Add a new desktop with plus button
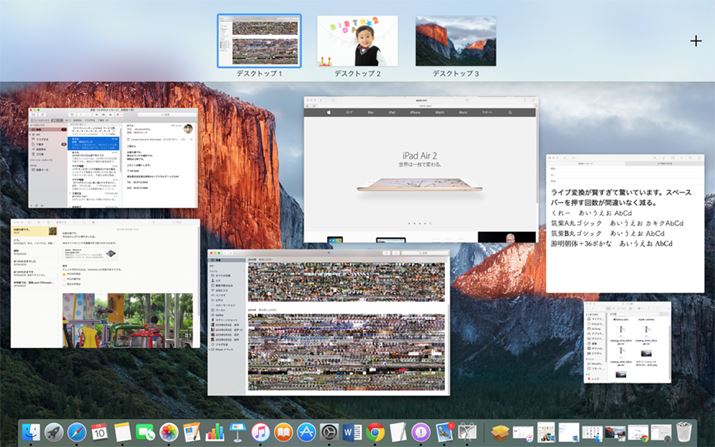The image size is (715, 447). coord(695,41)
